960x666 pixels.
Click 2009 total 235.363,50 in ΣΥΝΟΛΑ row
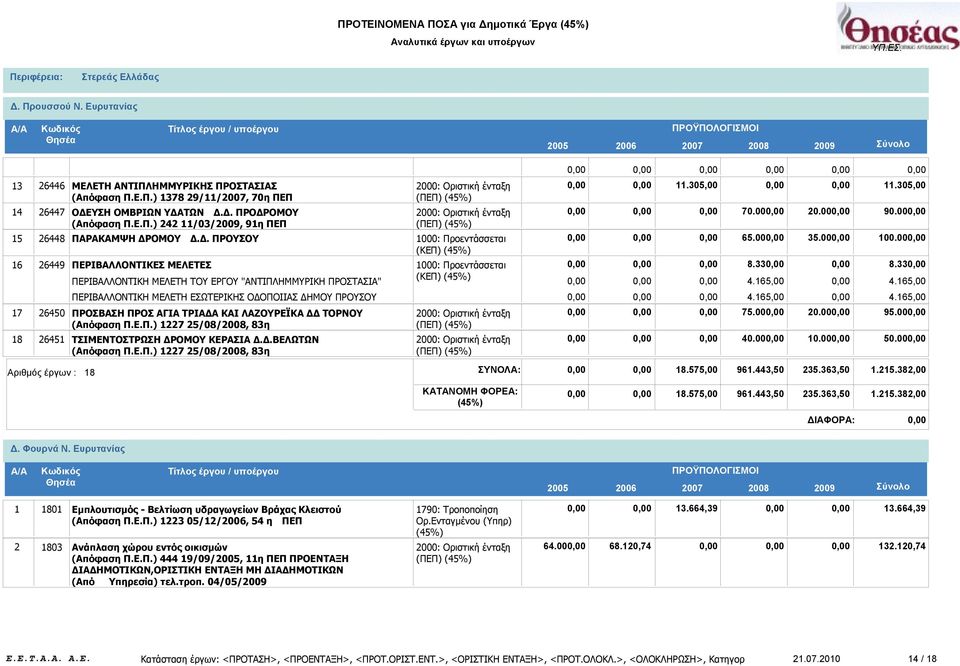[x=826, y=370]
